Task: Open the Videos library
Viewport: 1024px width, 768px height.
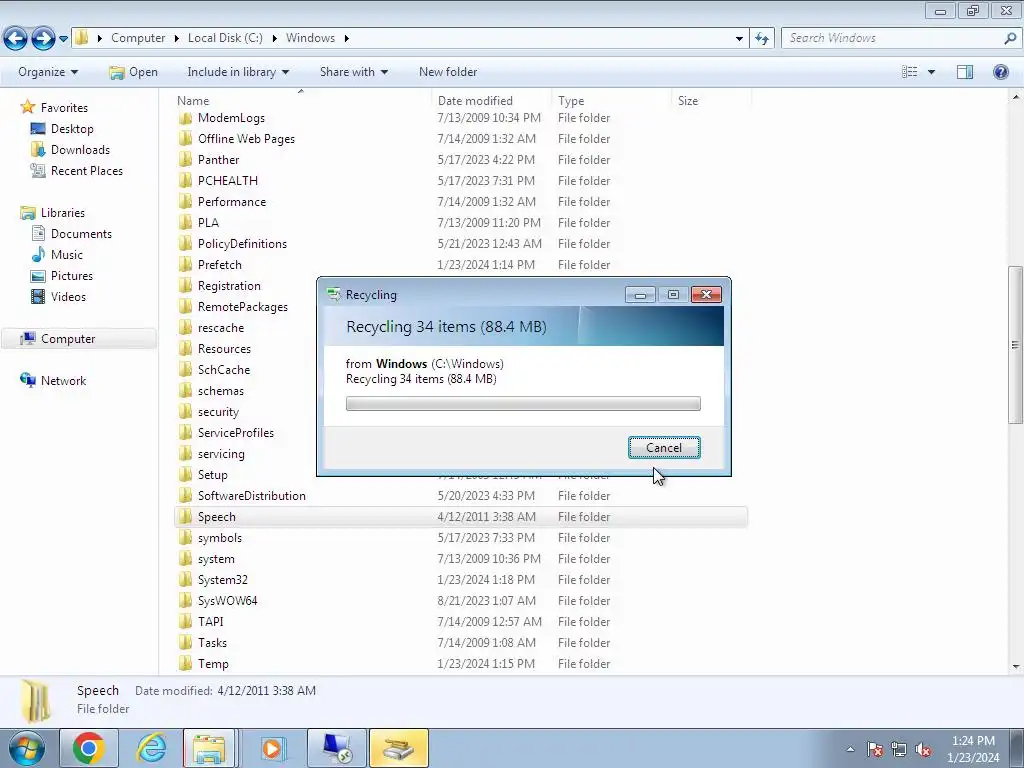Action: pyautogui.click(x=68, y=296)
